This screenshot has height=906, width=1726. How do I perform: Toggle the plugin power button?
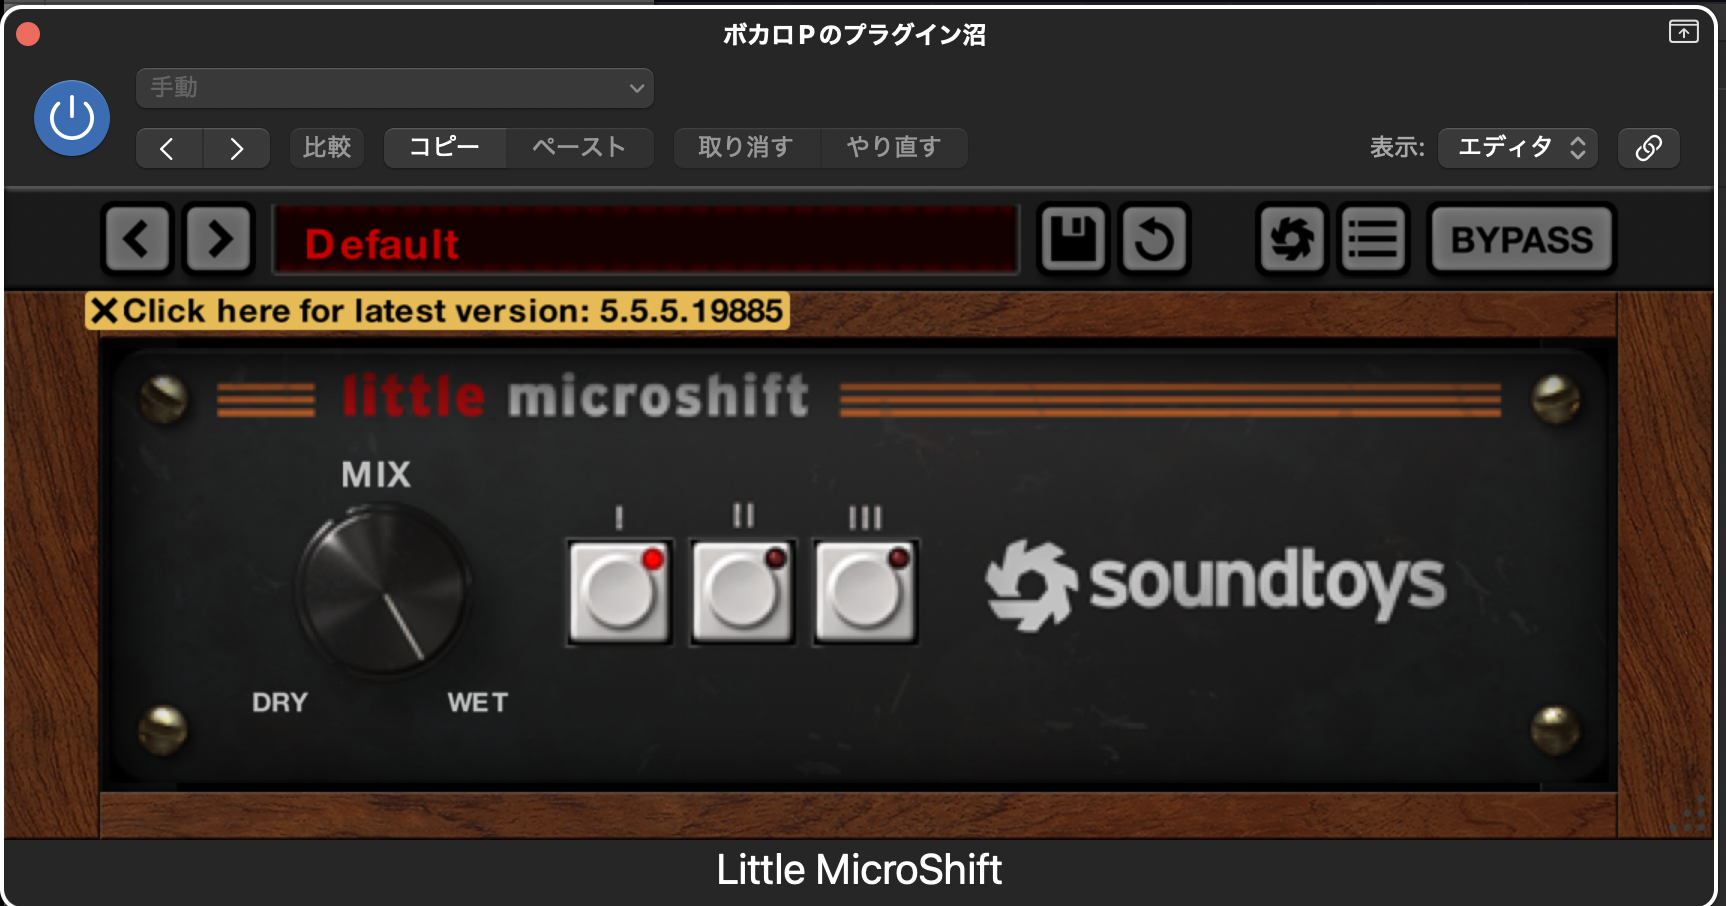click(72, 118)
